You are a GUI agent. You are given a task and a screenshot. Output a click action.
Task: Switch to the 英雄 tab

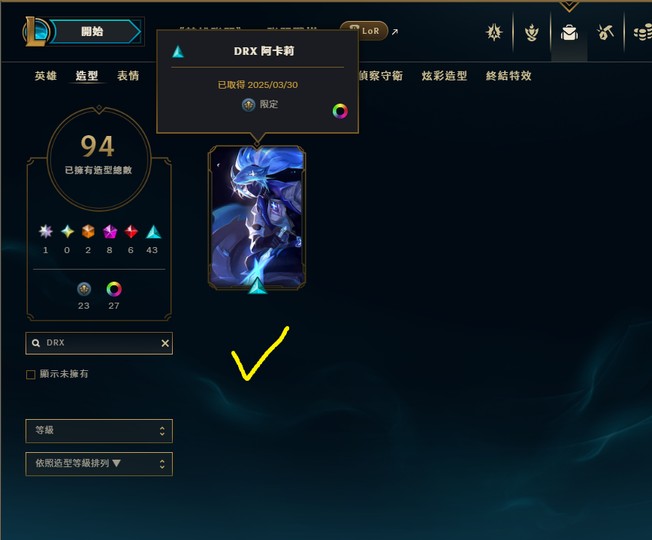[x=46, y=76]
